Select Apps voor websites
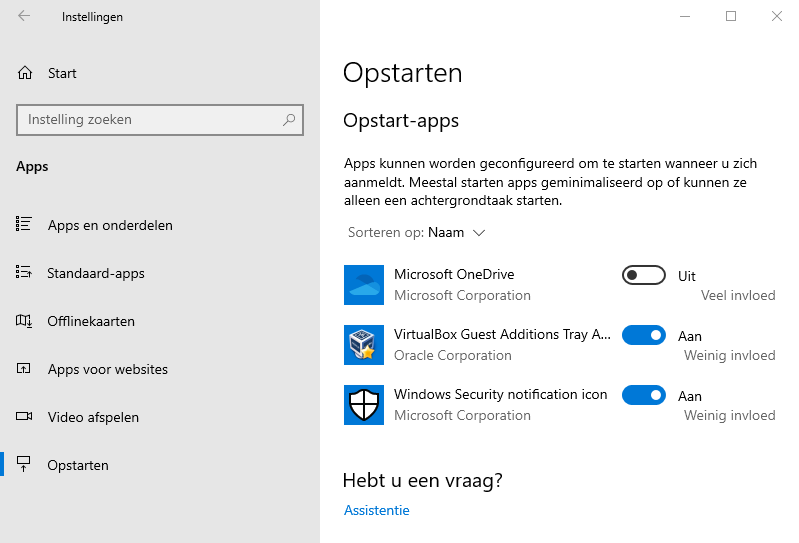The width and height of the screenshot is (799, 543). [107, 369]
